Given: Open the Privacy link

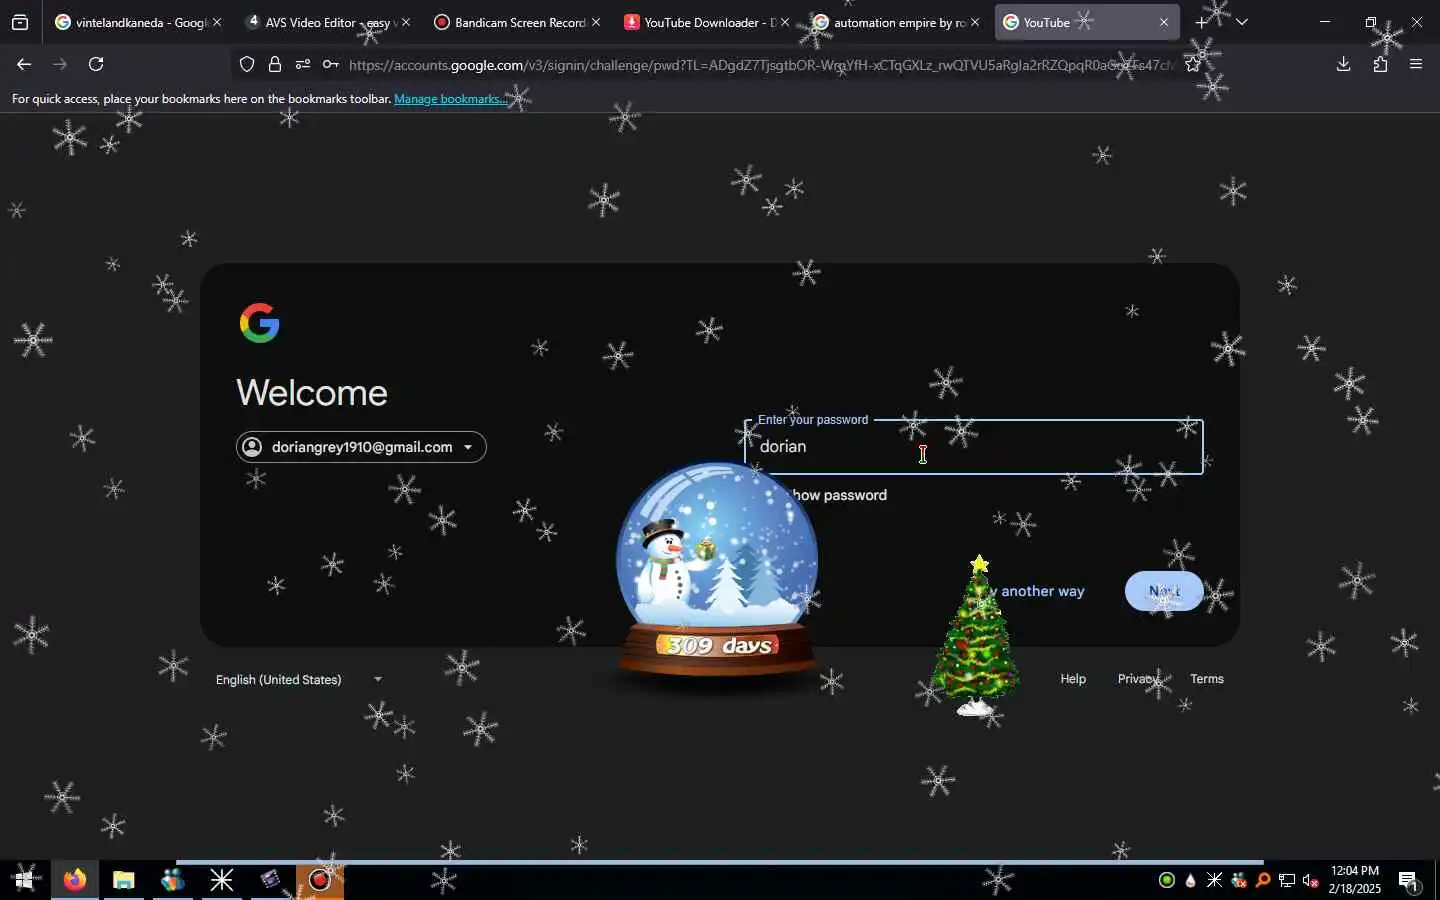Looking at the screenshot, I should click(x=1138, y=679).
